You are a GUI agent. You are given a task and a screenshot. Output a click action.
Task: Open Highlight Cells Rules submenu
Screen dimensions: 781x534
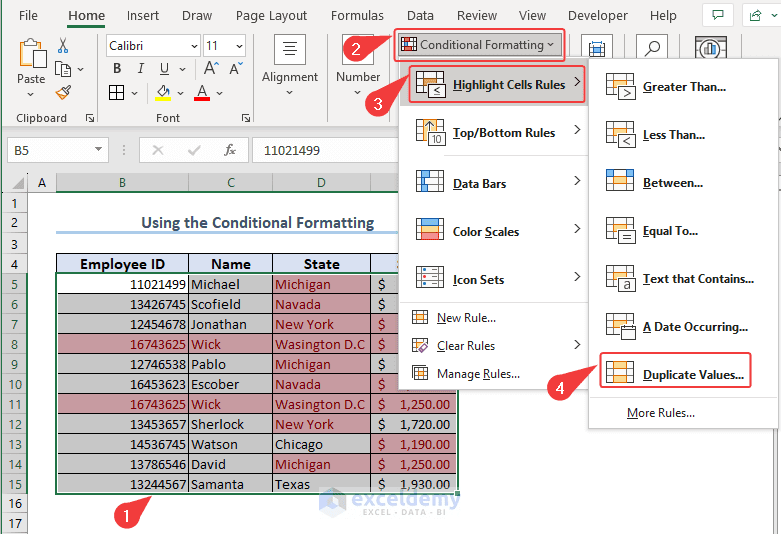[x=497, y=85]
